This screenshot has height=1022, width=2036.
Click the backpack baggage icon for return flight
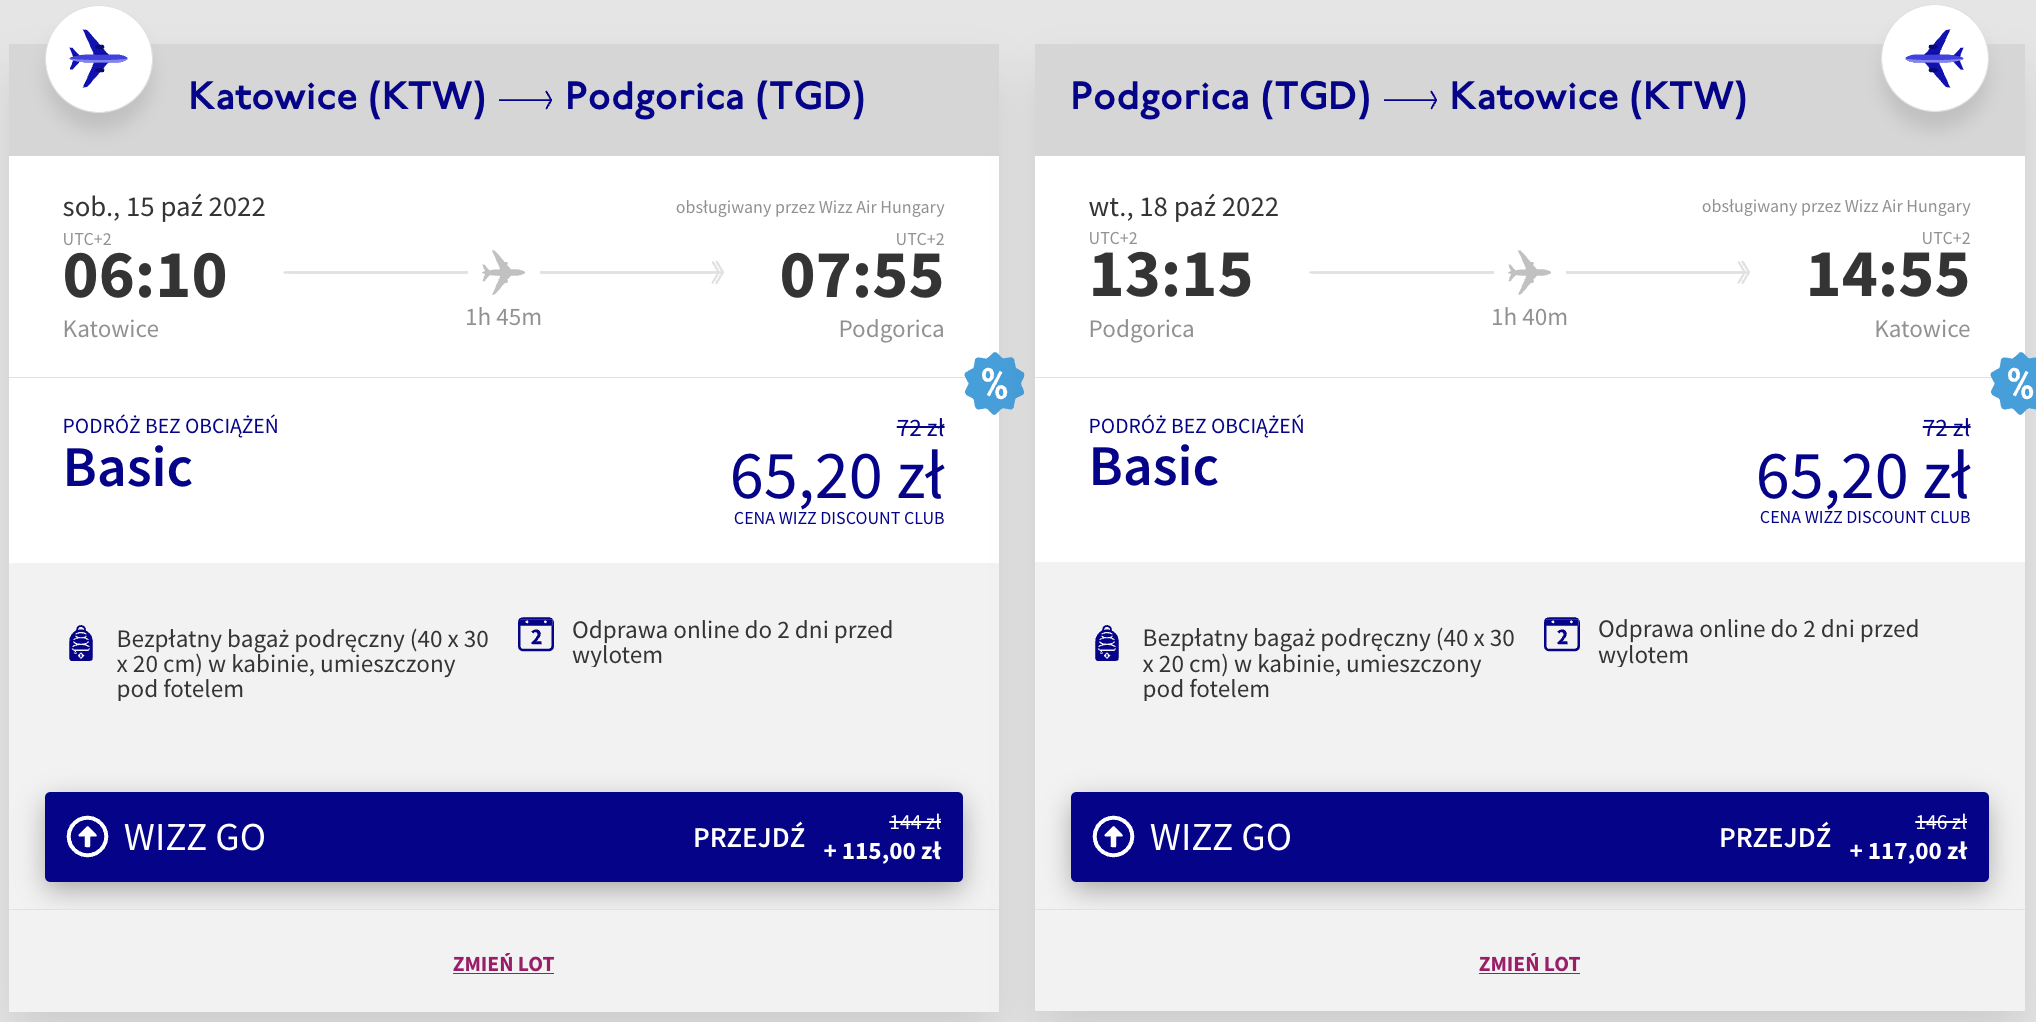pos(1107,643)
